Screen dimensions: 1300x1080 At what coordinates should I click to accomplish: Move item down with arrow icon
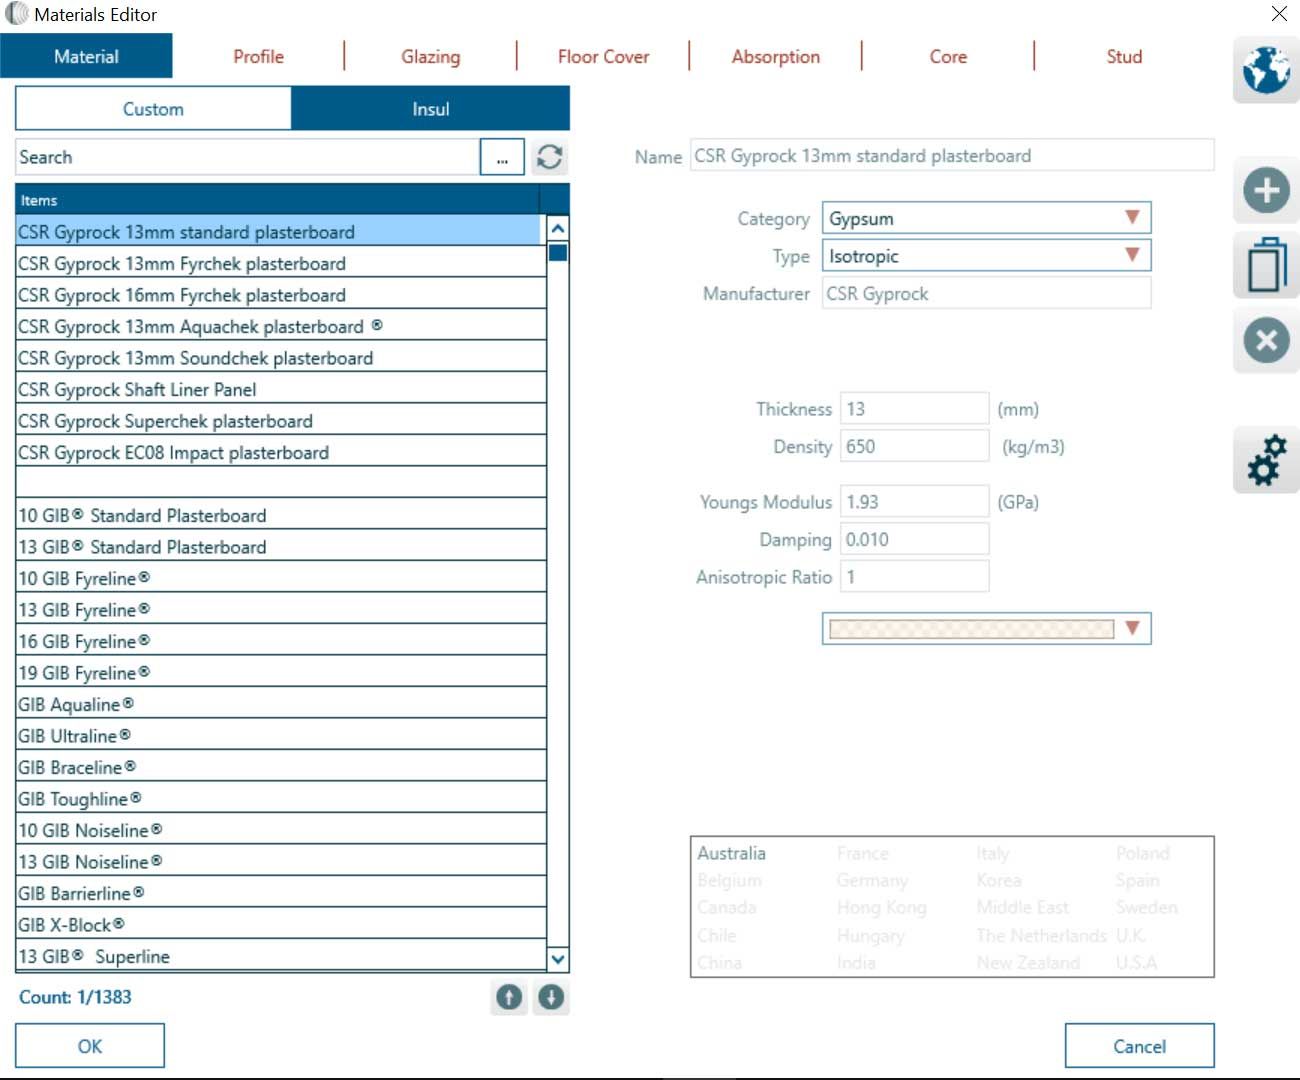tap(551, 997)
